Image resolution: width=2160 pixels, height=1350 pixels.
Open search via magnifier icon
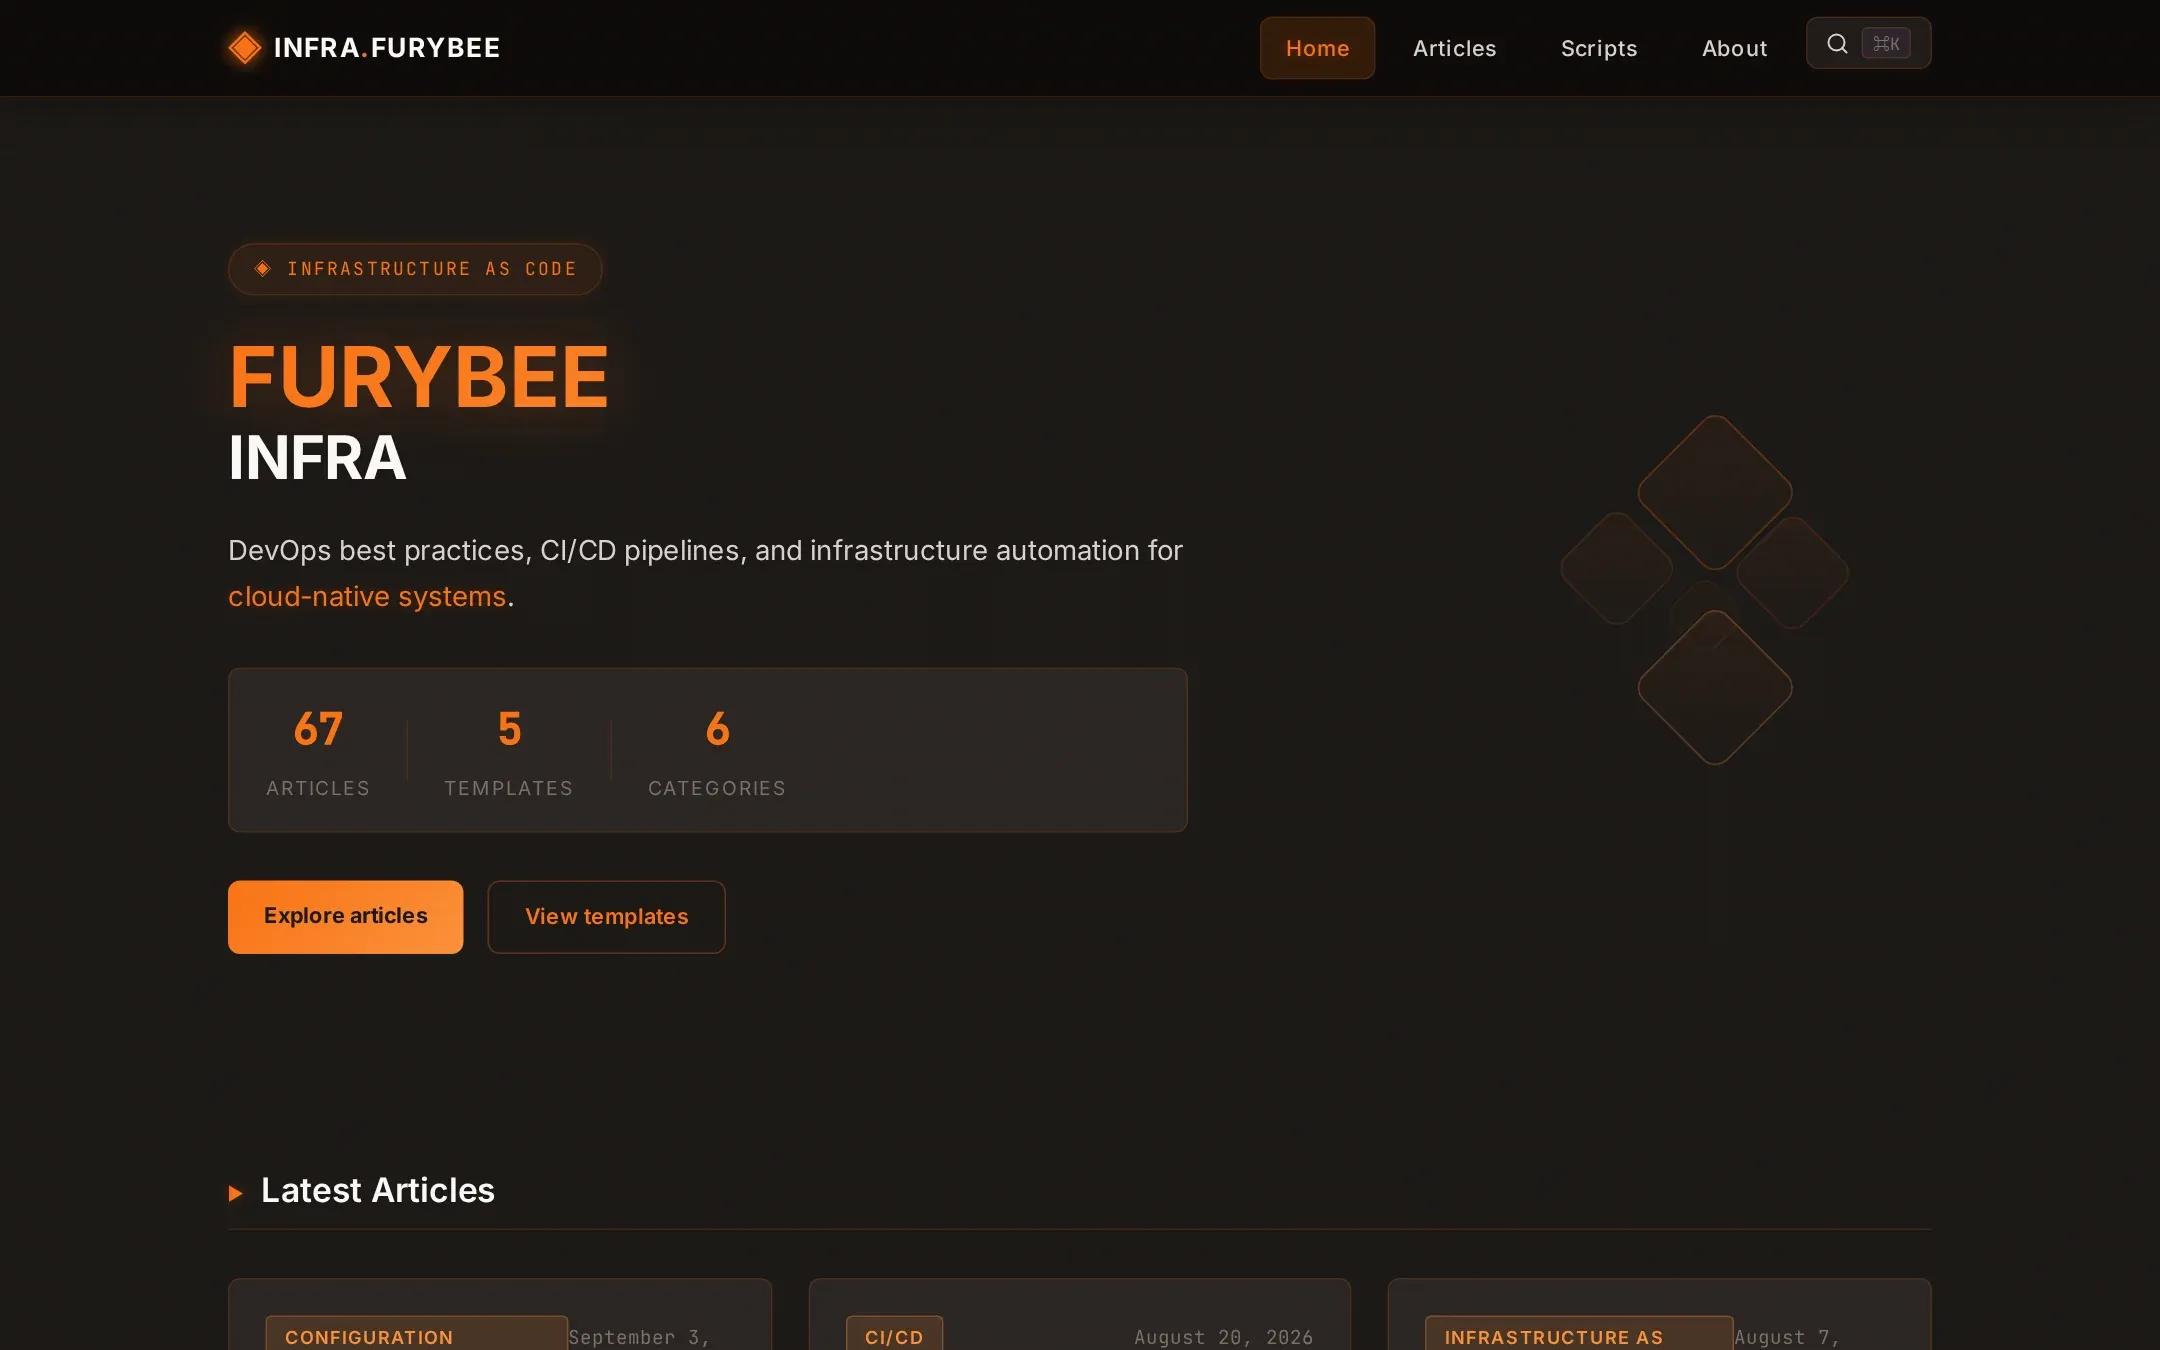pos(1837,43)
